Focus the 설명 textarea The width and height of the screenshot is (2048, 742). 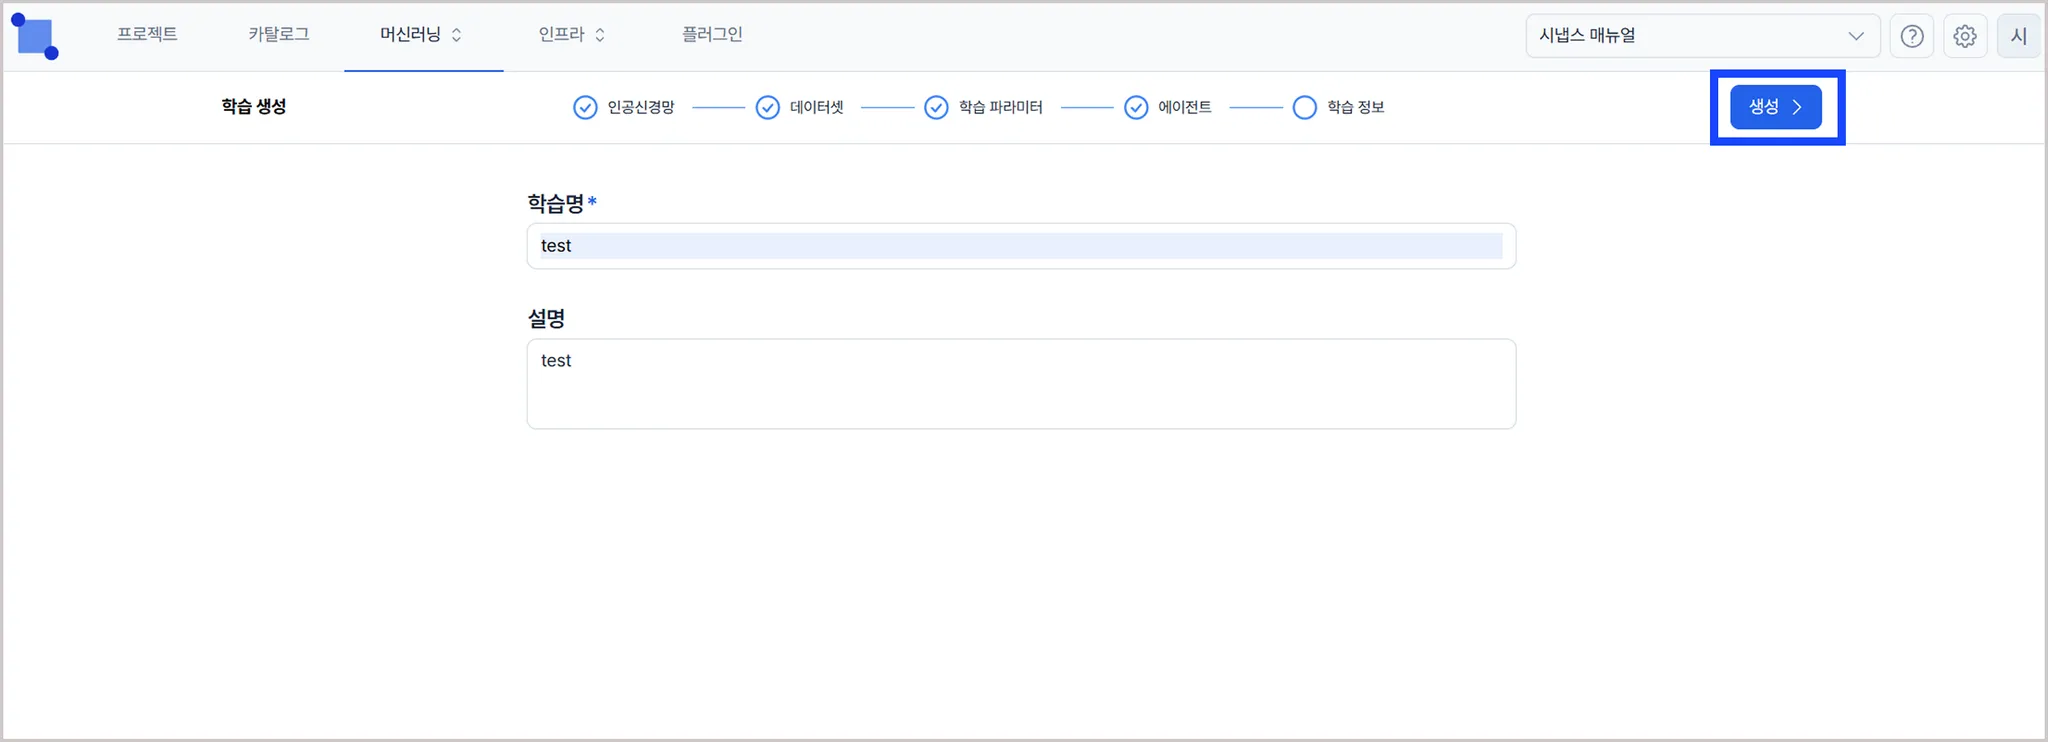[x=1021, y=384]
